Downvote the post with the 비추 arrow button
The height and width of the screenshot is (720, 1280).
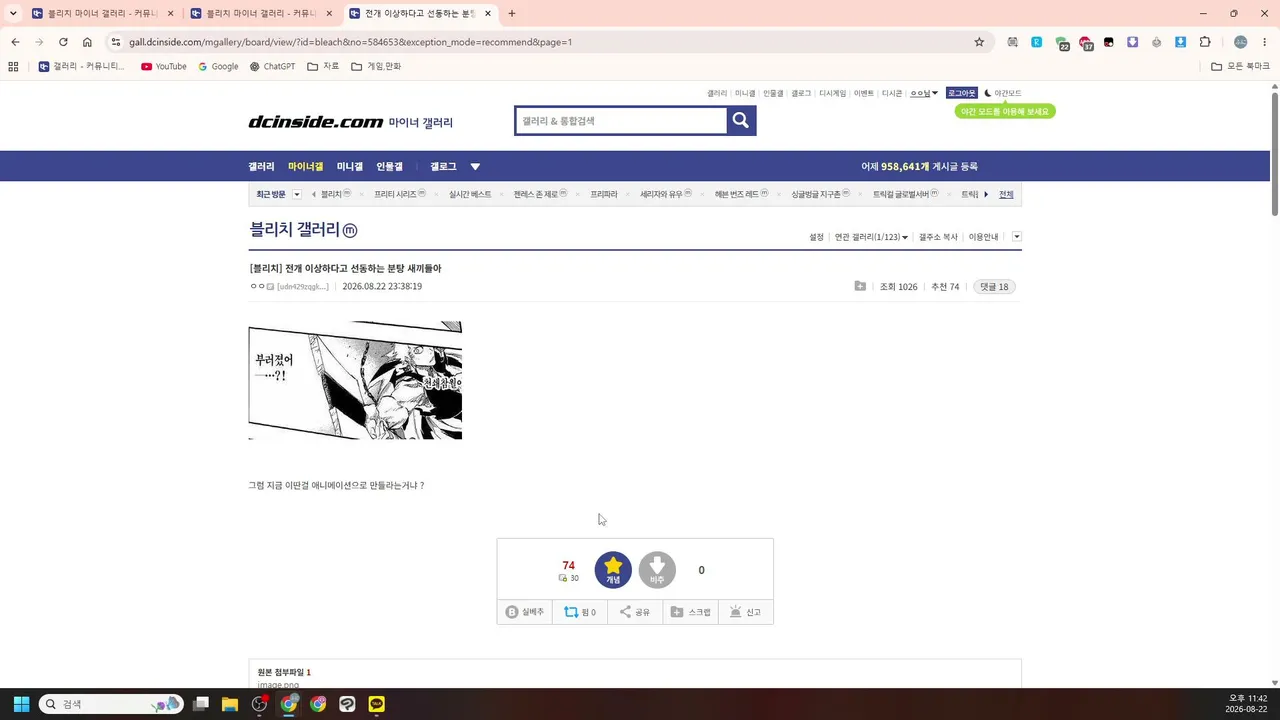click(657, 570)
